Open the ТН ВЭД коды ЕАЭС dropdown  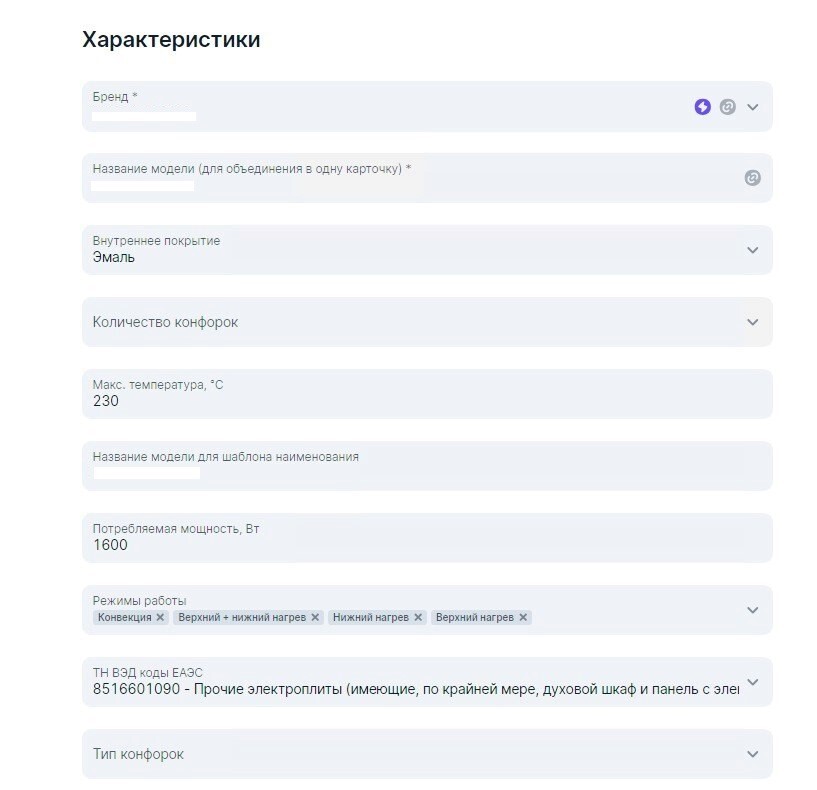pos(427,682)
